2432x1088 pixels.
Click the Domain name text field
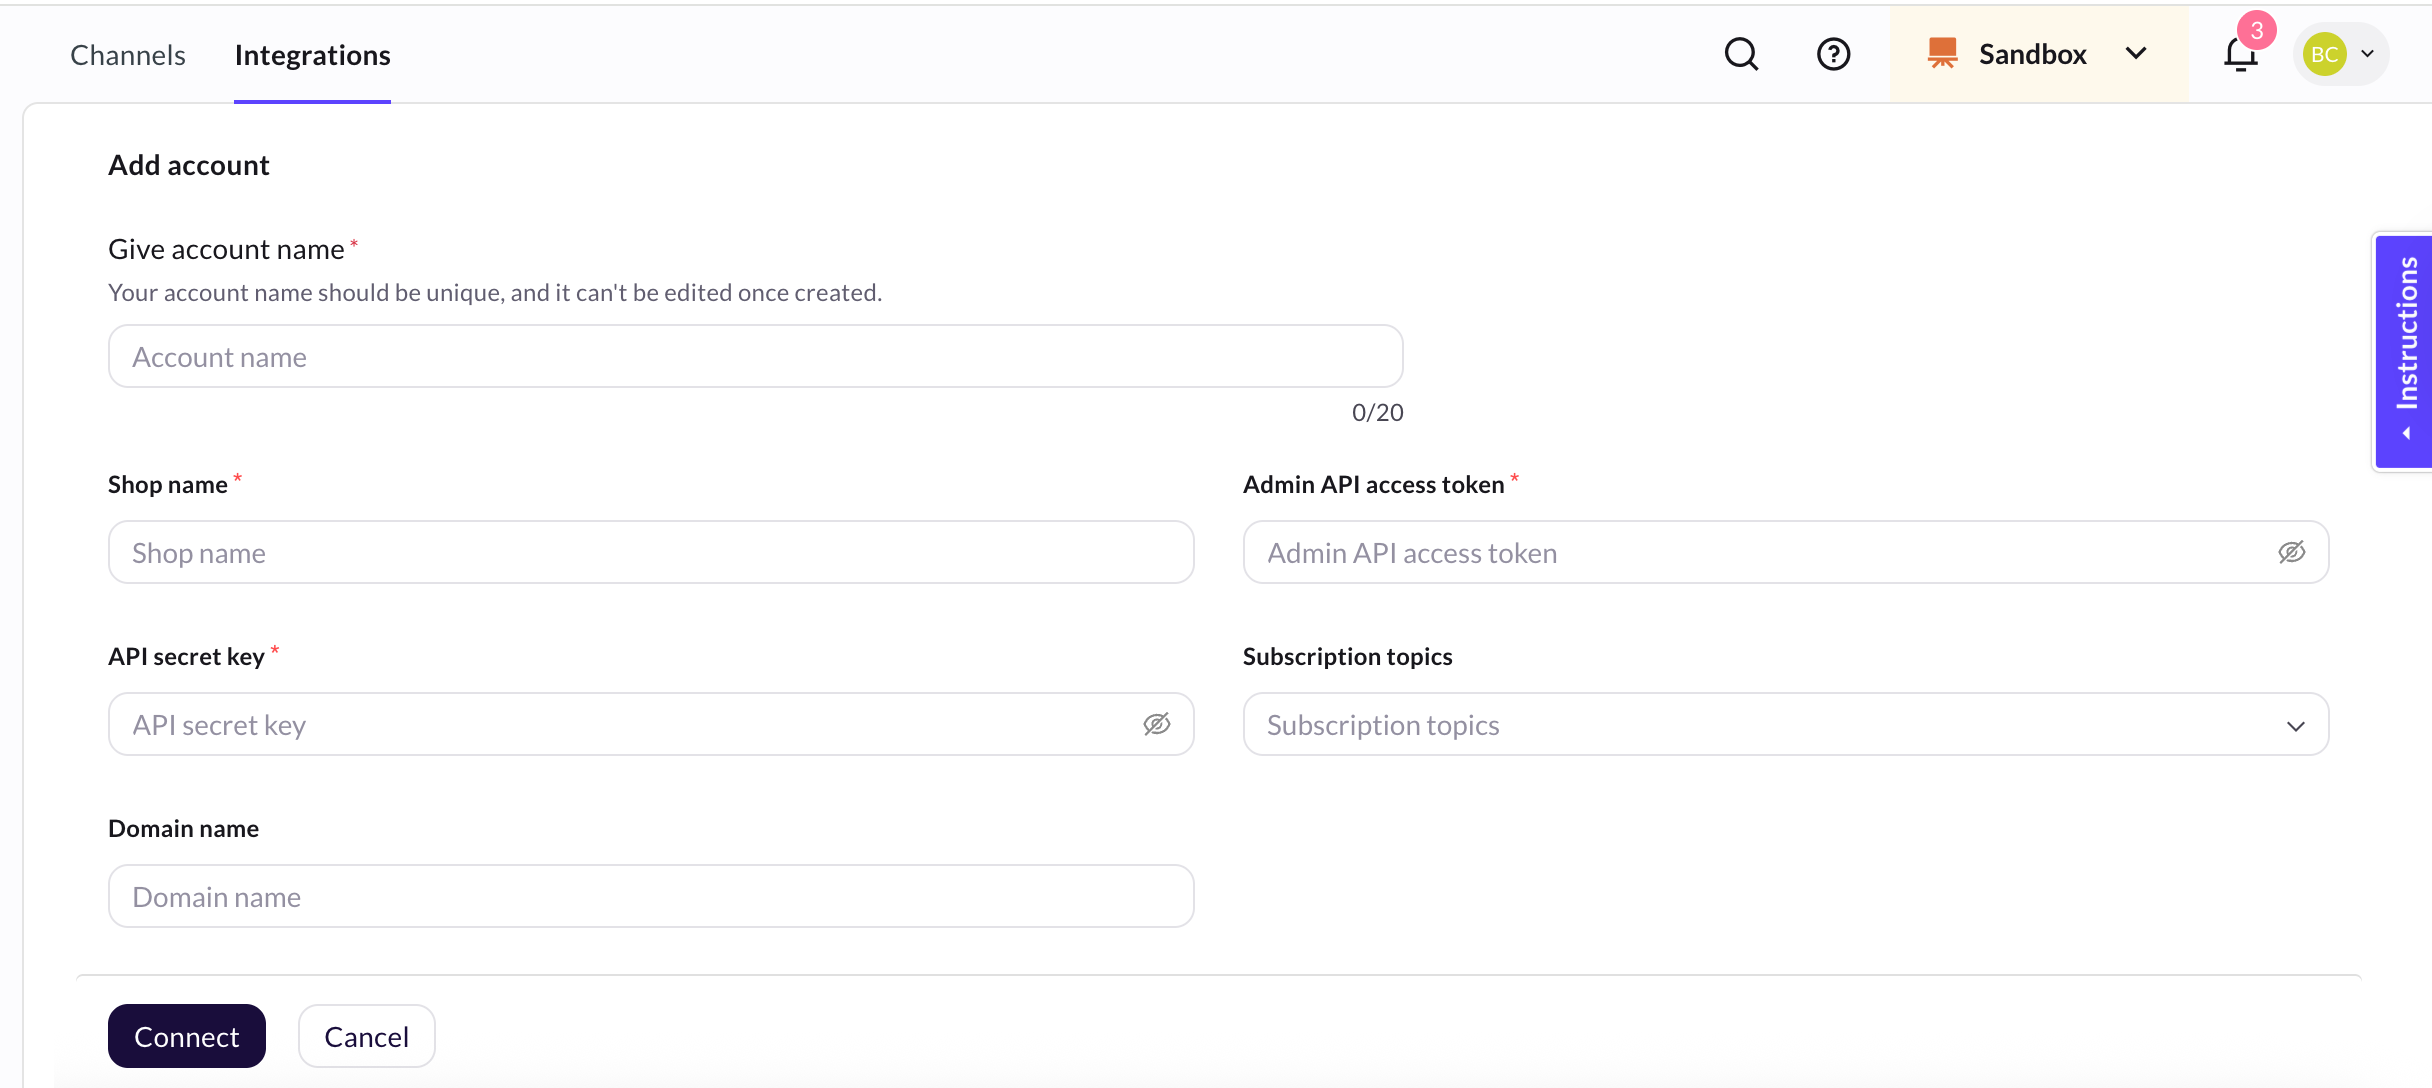pyautogui.click(x=650, y=896)
